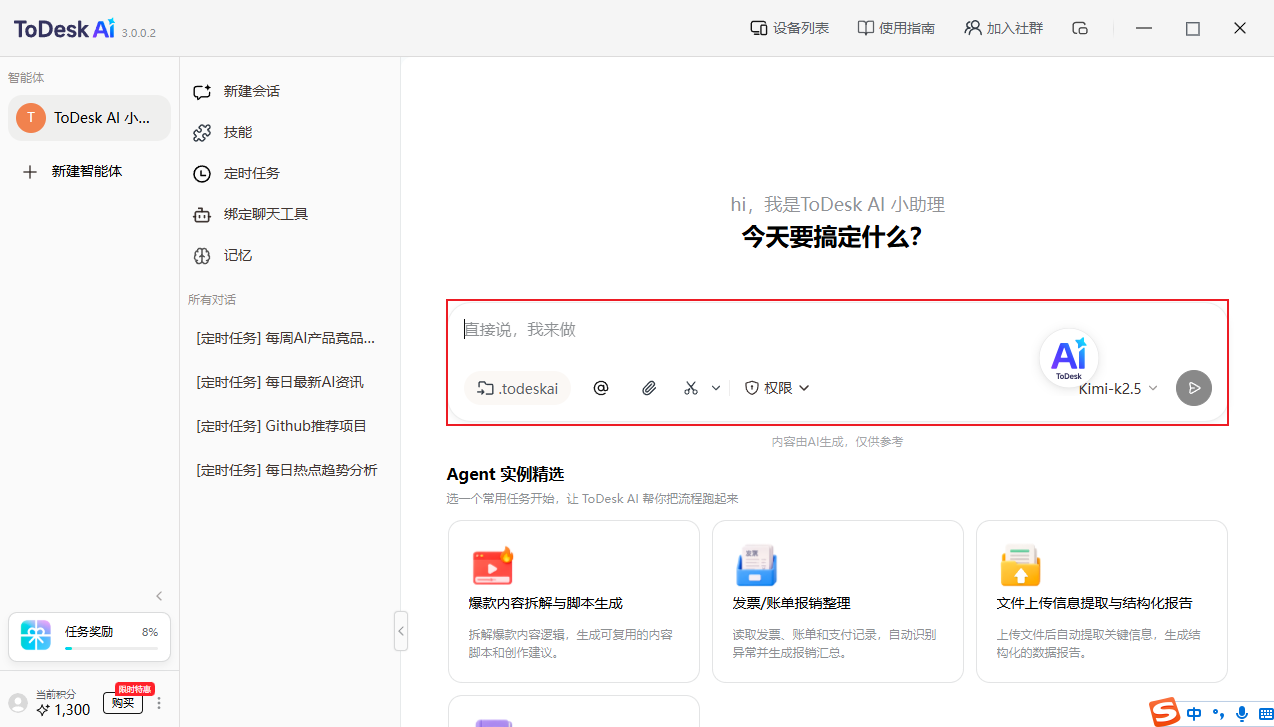Click the paperclip attachment icon

click(649, 388)
